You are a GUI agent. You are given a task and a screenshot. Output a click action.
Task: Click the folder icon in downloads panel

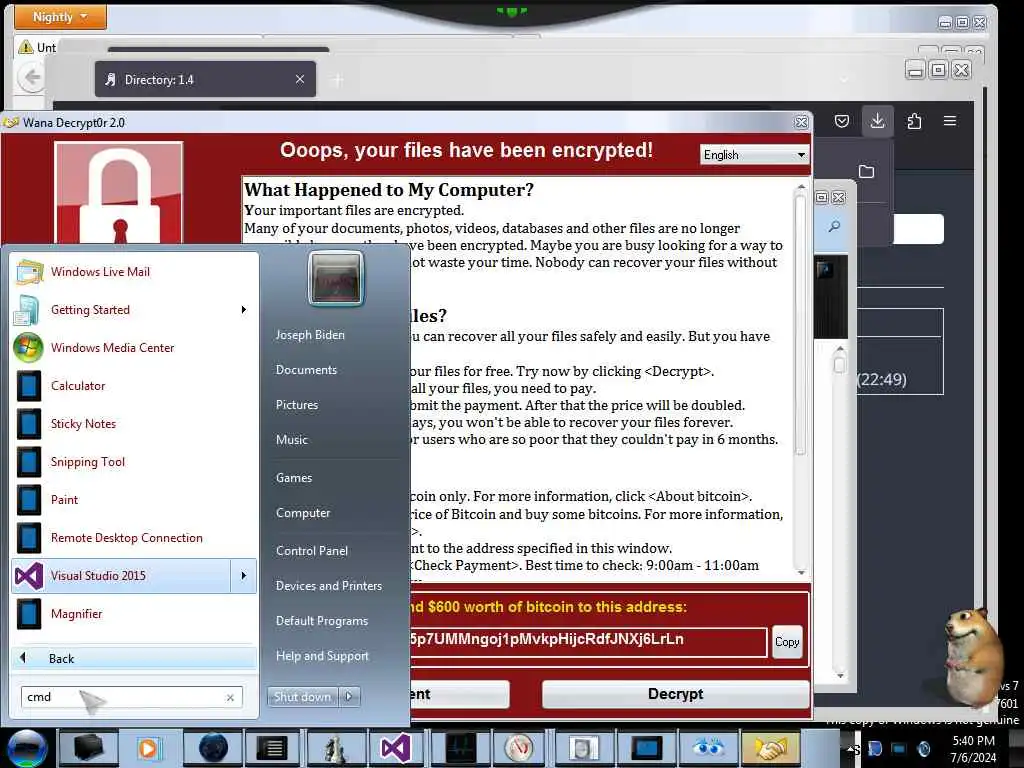pyautogui.click(x=867, y=172)
